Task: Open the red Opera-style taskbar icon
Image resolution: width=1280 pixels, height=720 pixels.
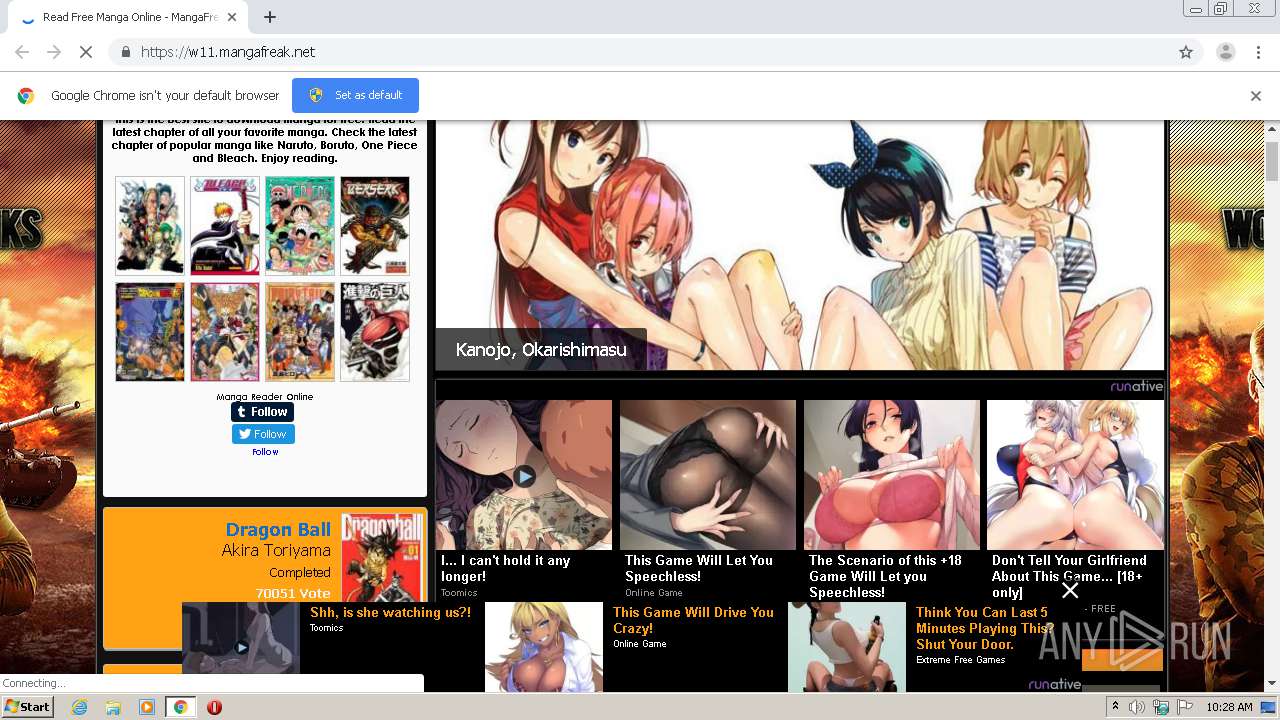Action: (214, 707)
